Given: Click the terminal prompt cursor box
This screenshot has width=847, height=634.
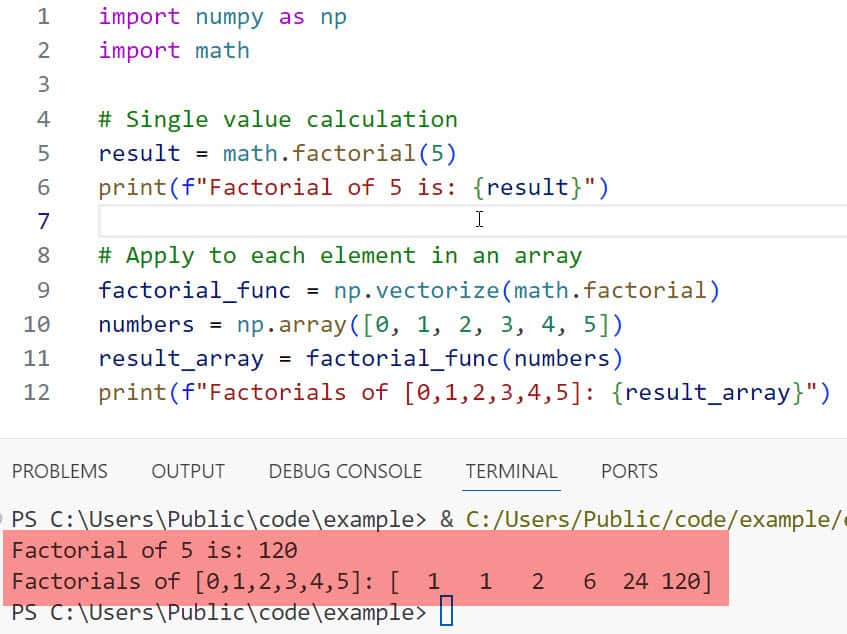Looking at the screenshot, I should tap(446, 611).
